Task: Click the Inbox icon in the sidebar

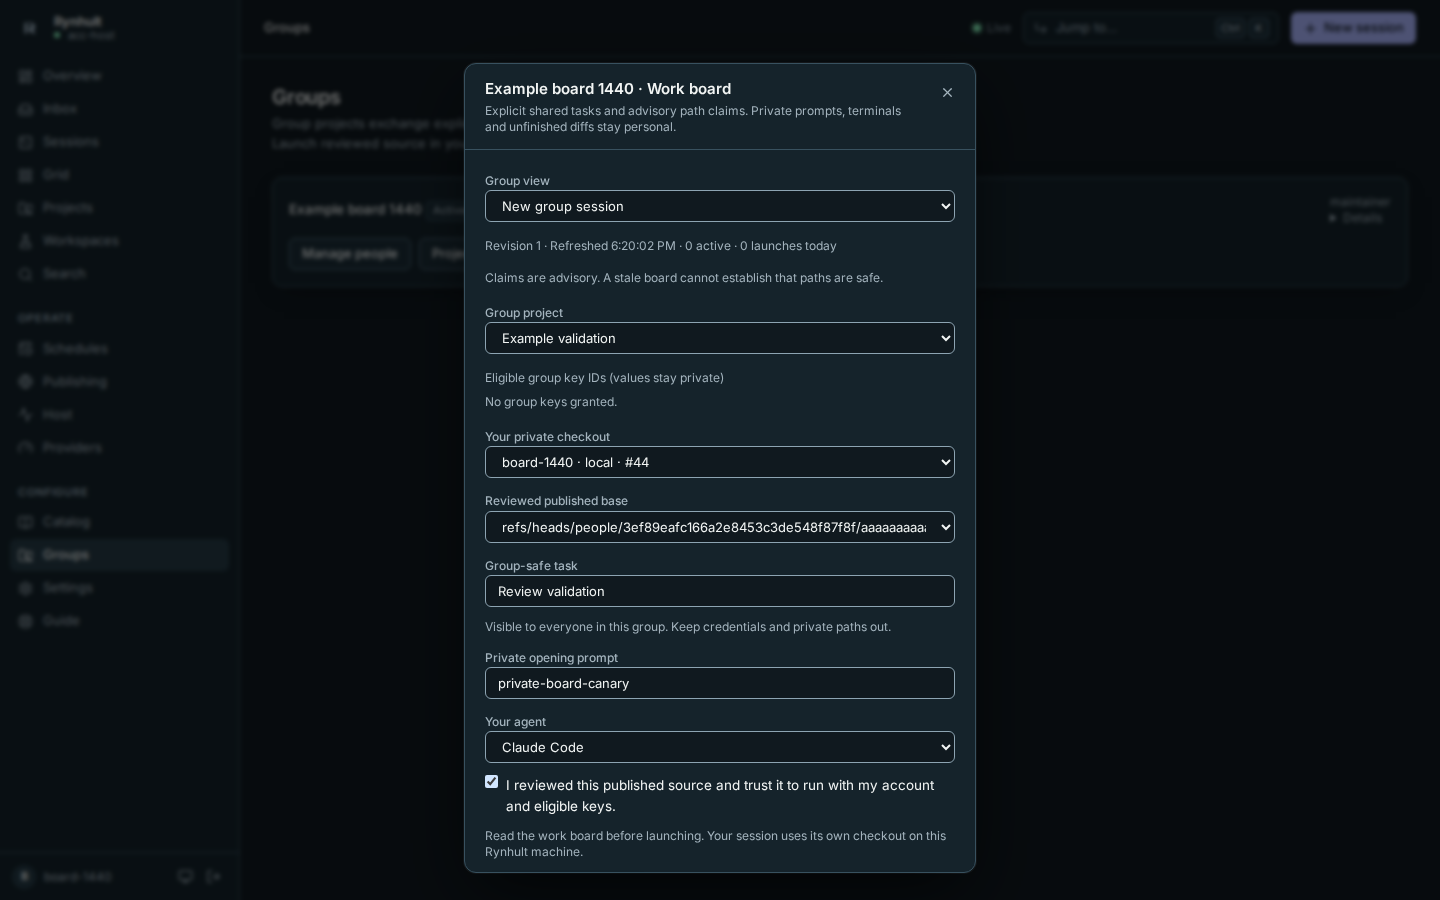Action: click(26, 109)
